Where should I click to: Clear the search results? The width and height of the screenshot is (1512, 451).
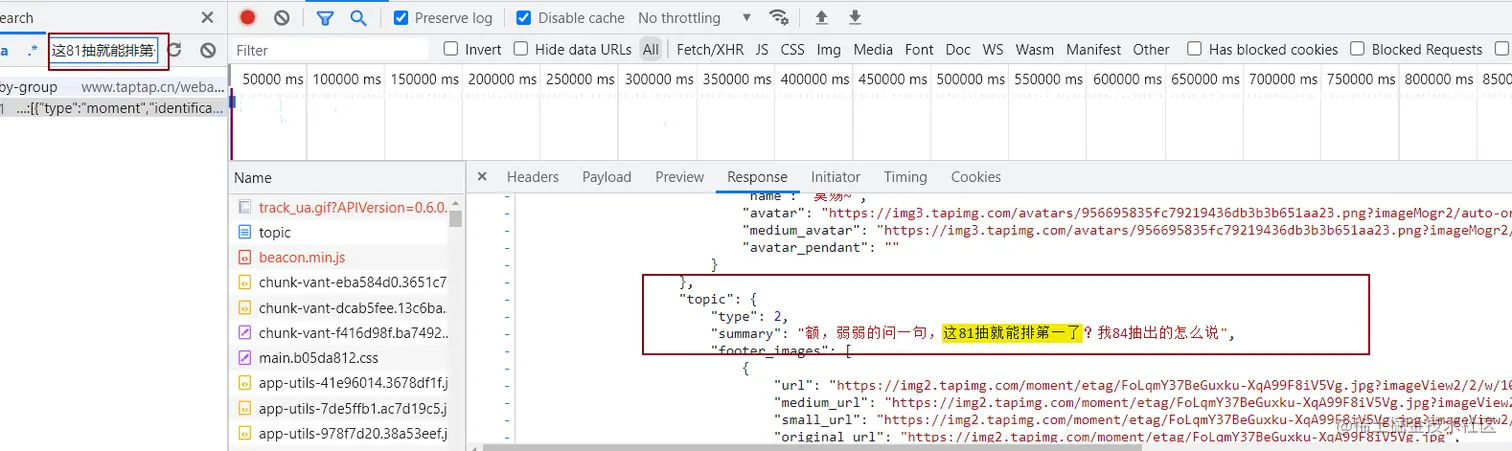pyautogui.click(x=208, y=50)
